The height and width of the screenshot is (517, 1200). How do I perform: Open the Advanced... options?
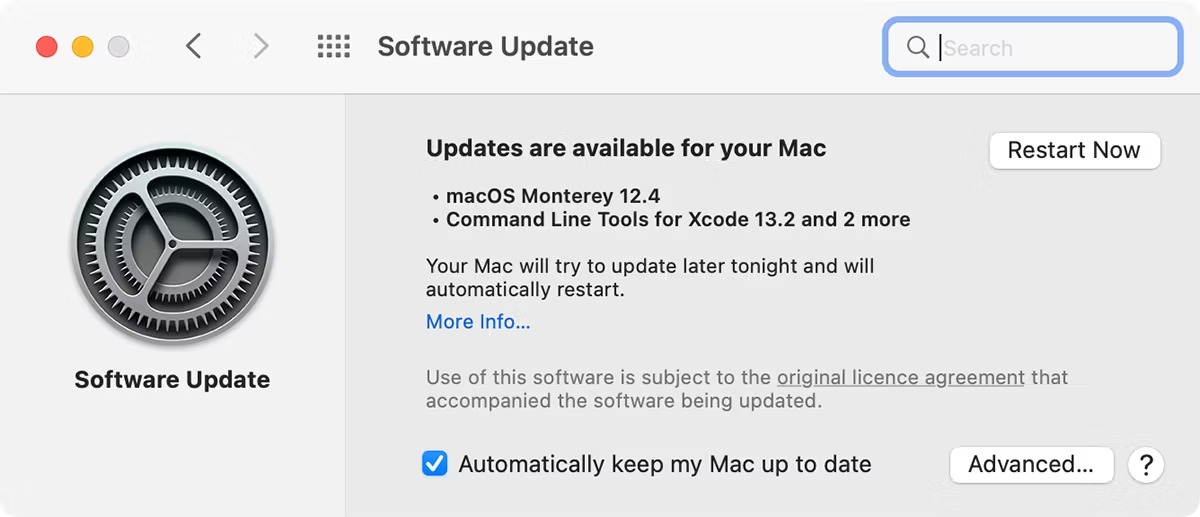coord(1031,464)
